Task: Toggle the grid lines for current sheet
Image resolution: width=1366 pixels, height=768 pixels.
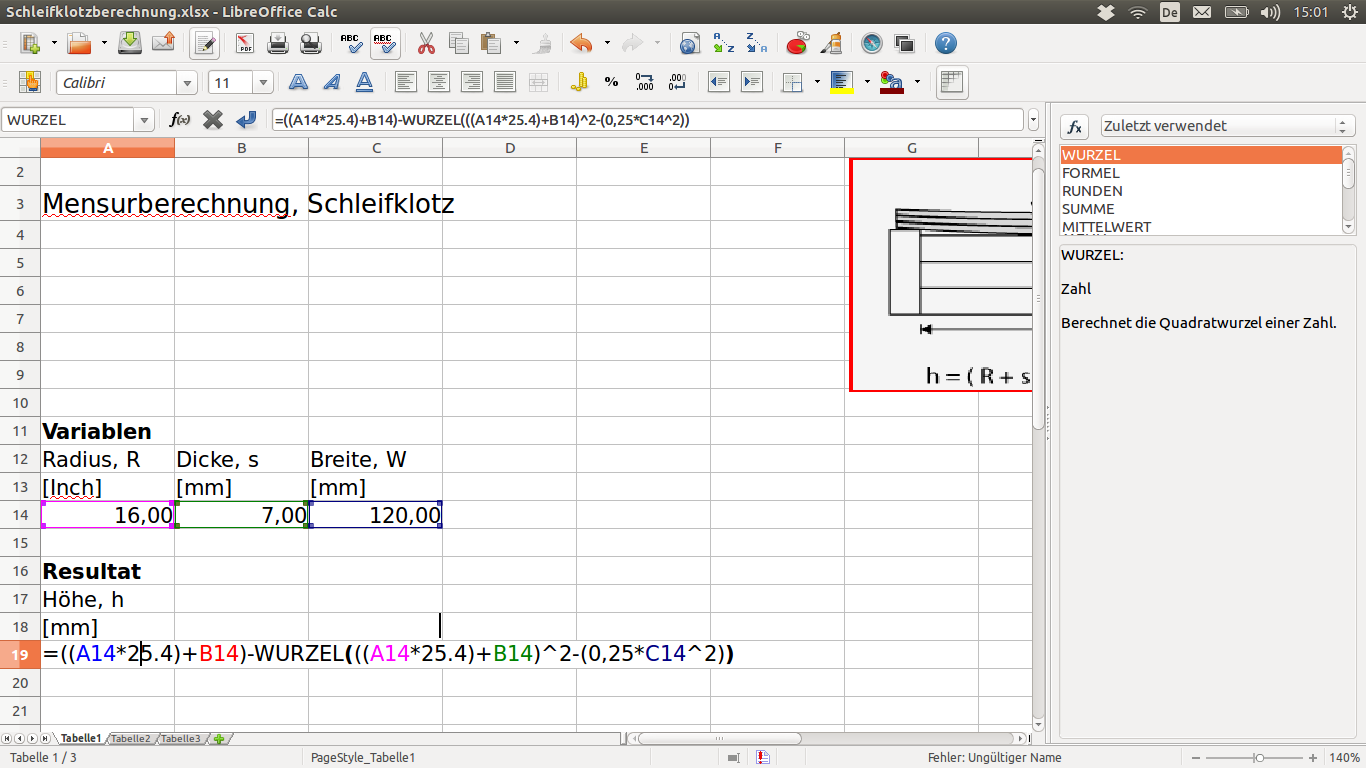Action: (x=952, y=83)
